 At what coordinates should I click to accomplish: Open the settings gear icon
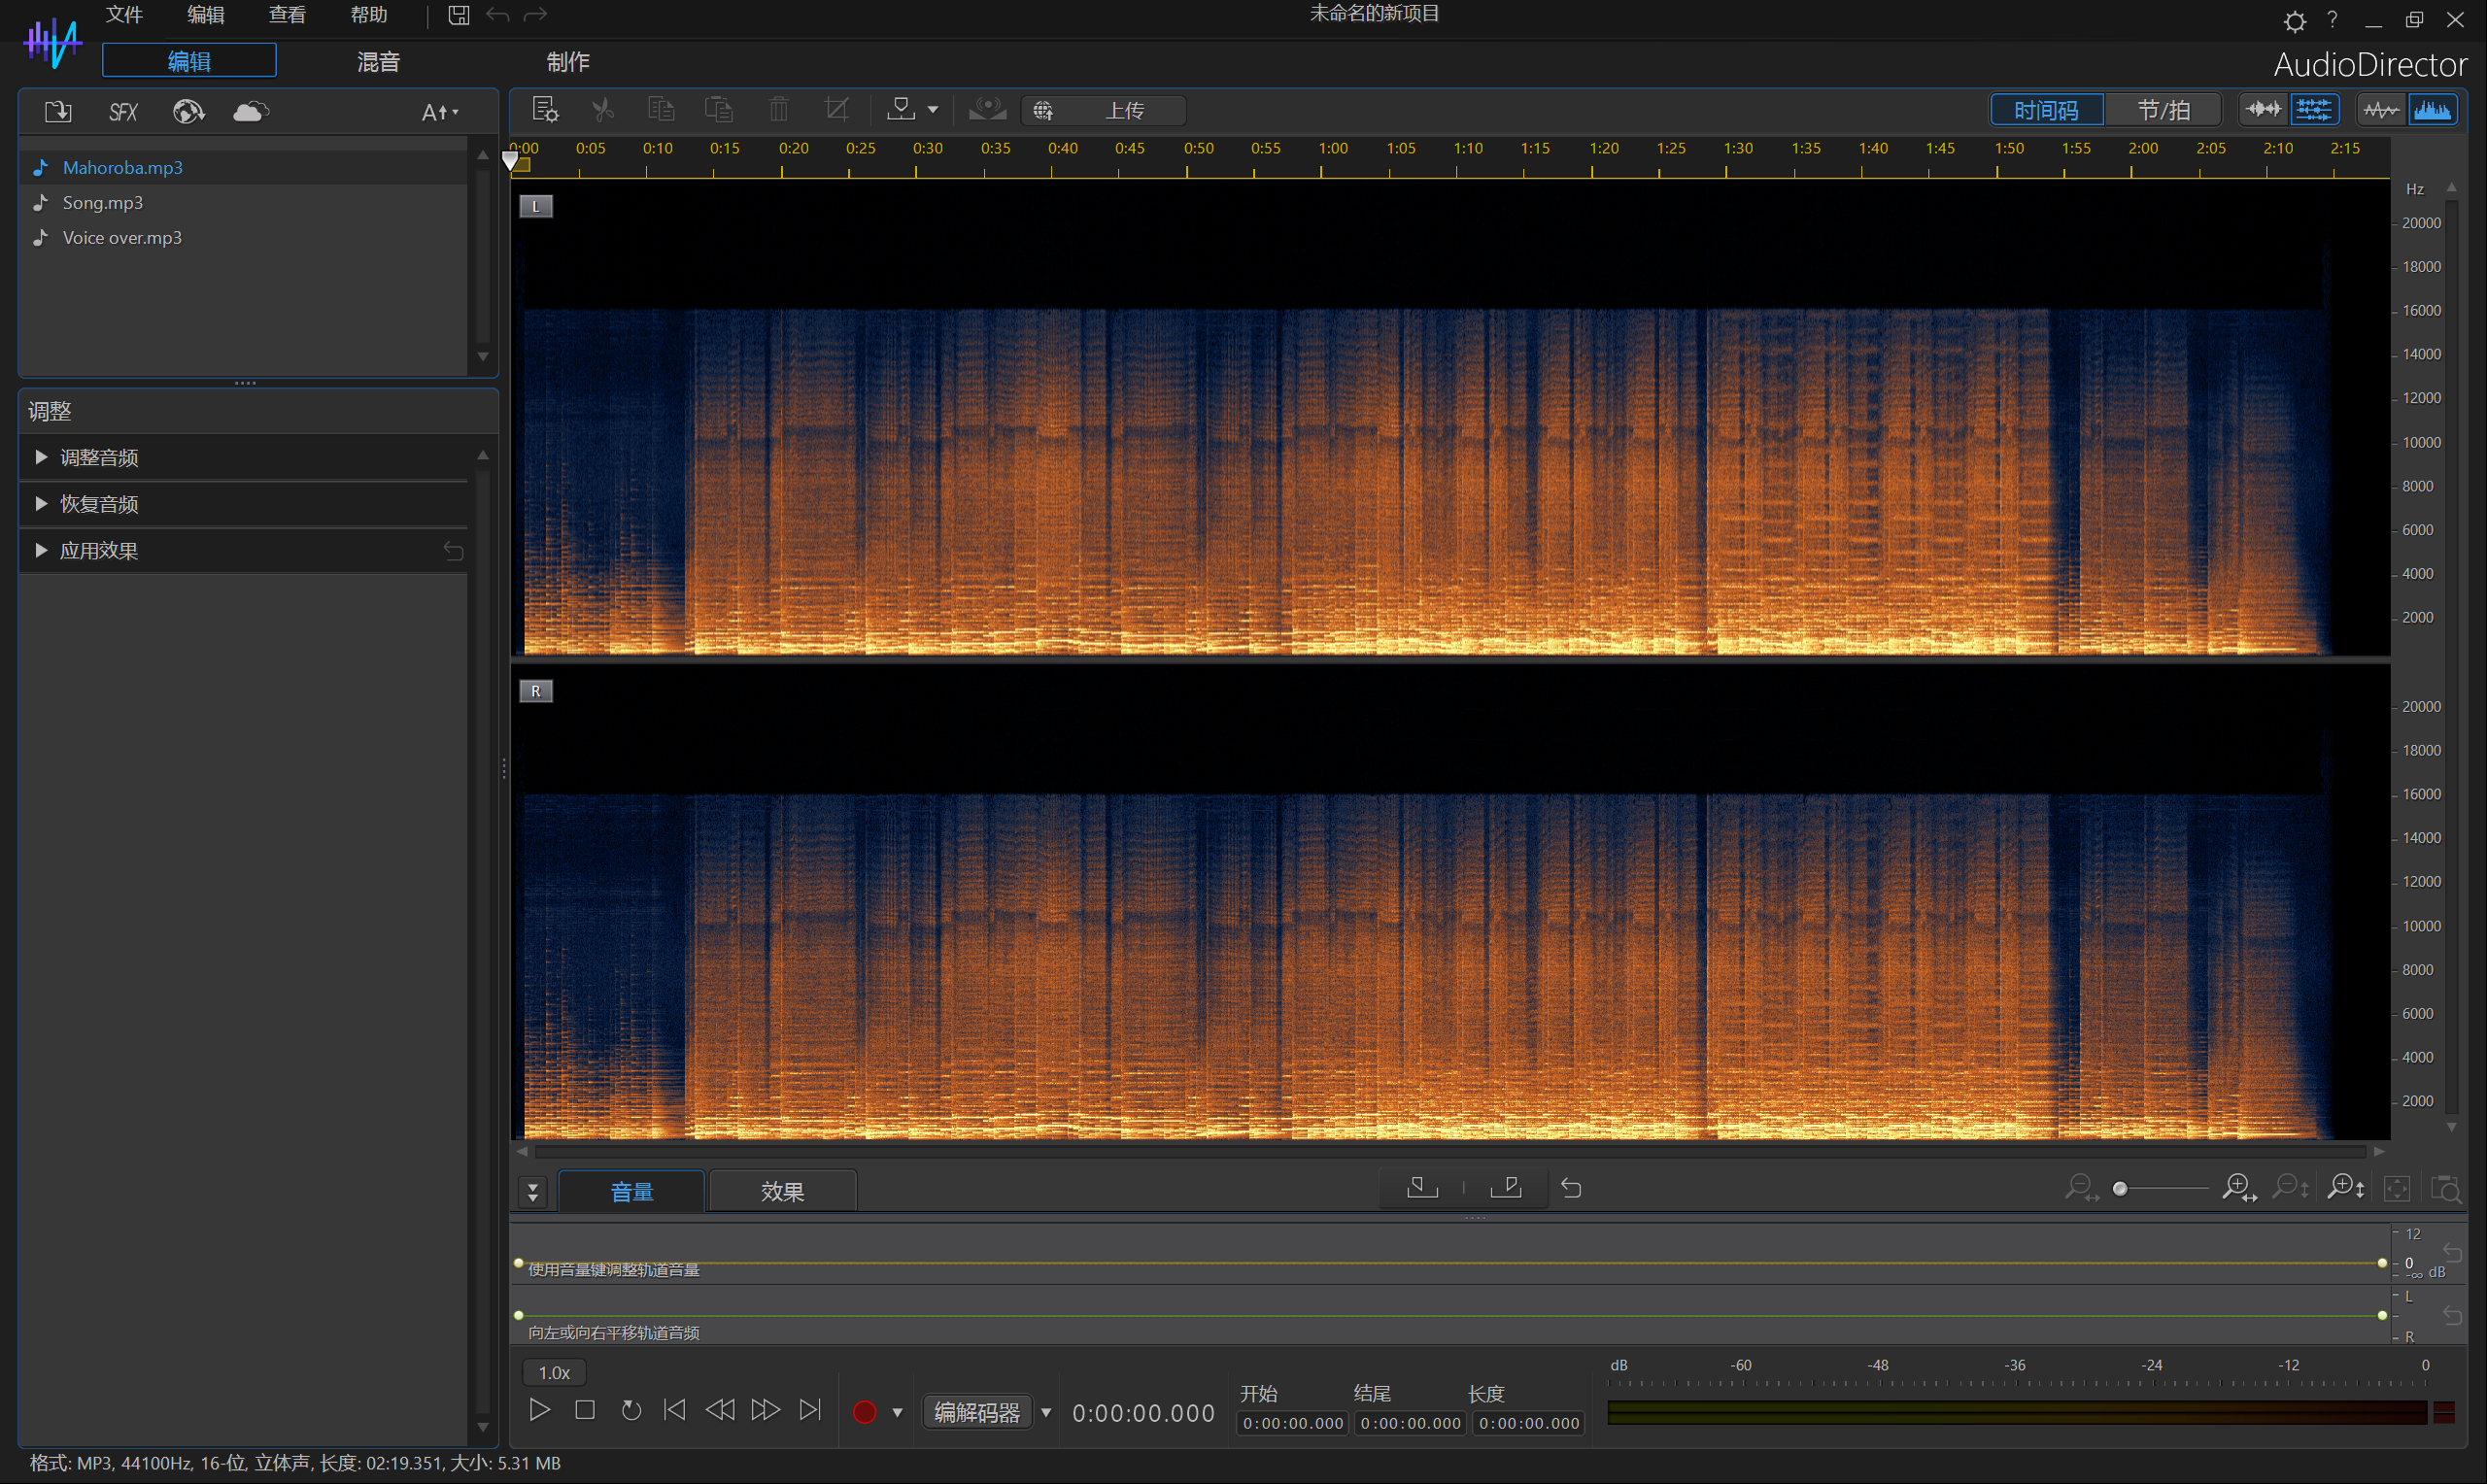(2295, 21)
